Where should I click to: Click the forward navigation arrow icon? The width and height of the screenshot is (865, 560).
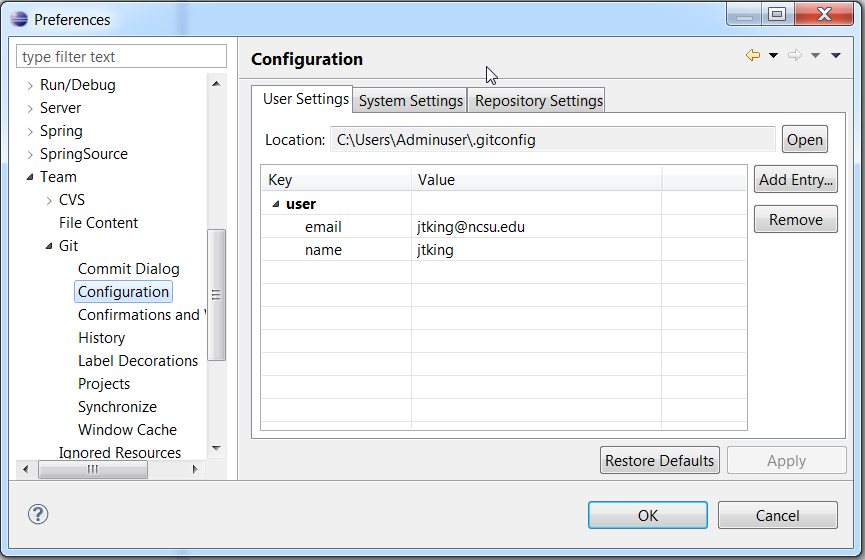pyautogui.click(x=794, y=55)
